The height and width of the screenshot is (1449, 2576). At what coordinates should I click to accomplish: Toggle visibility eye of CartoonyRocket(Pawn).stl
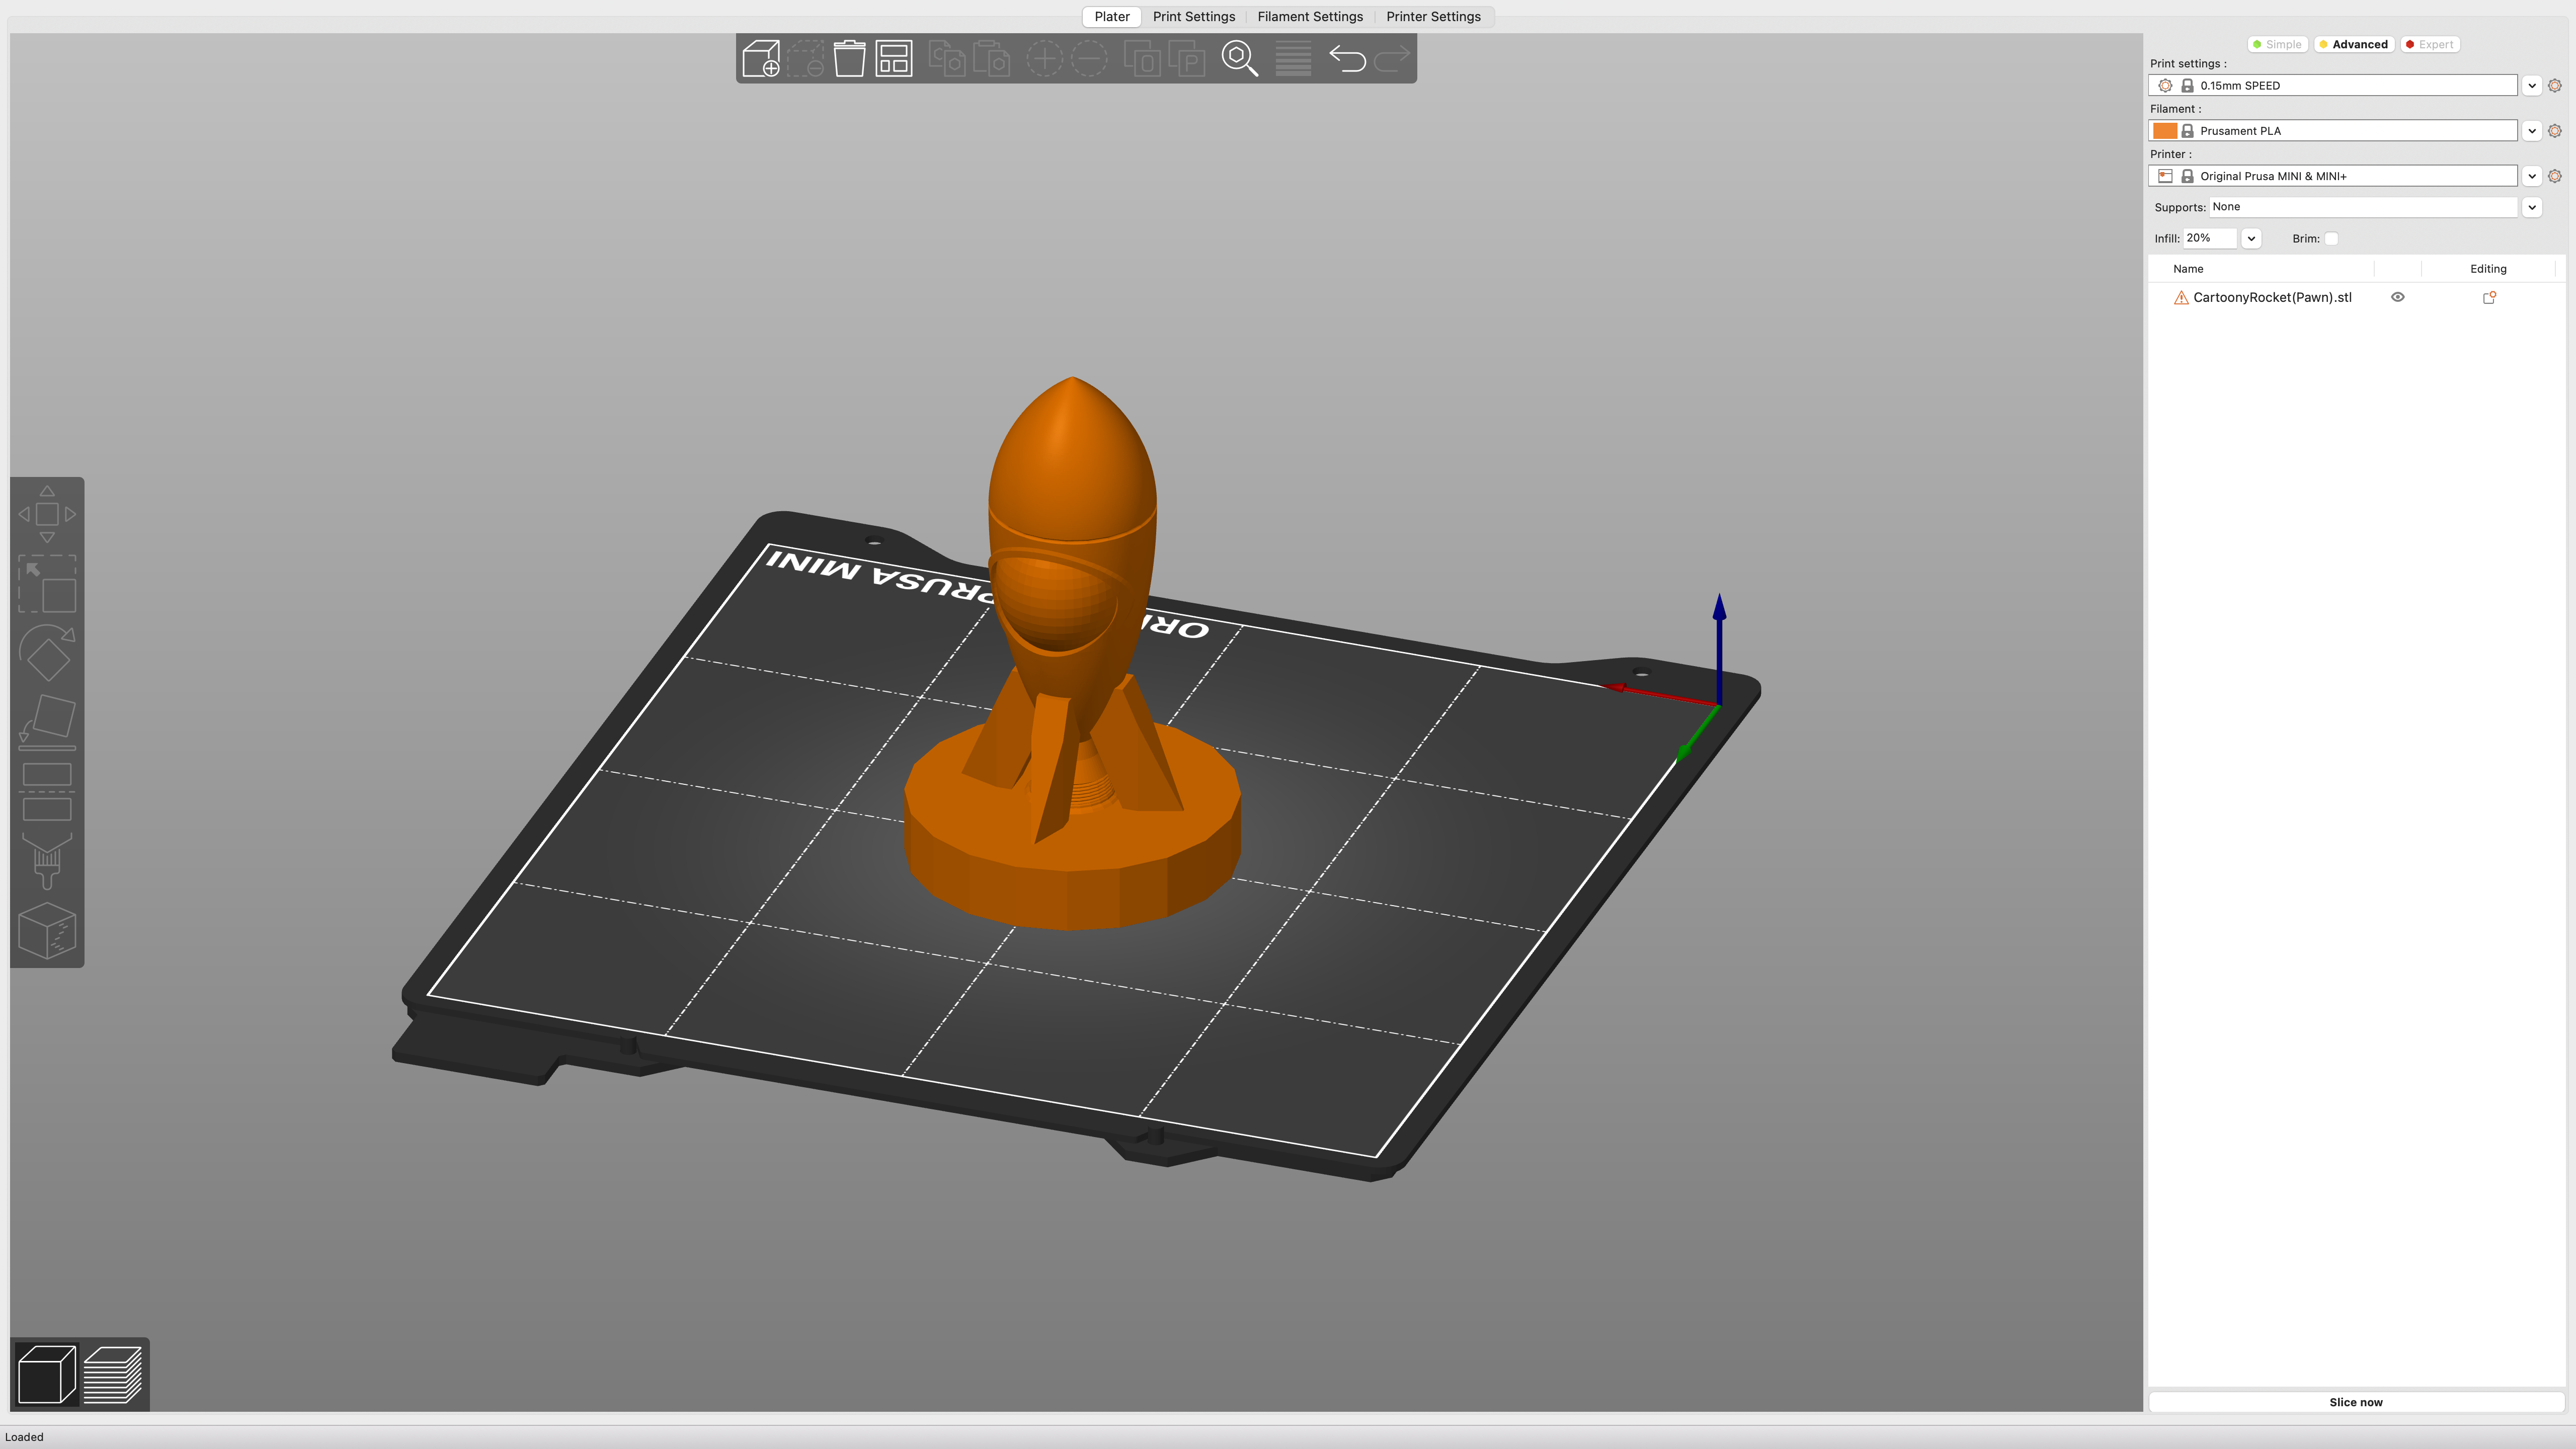[2397, 297]
